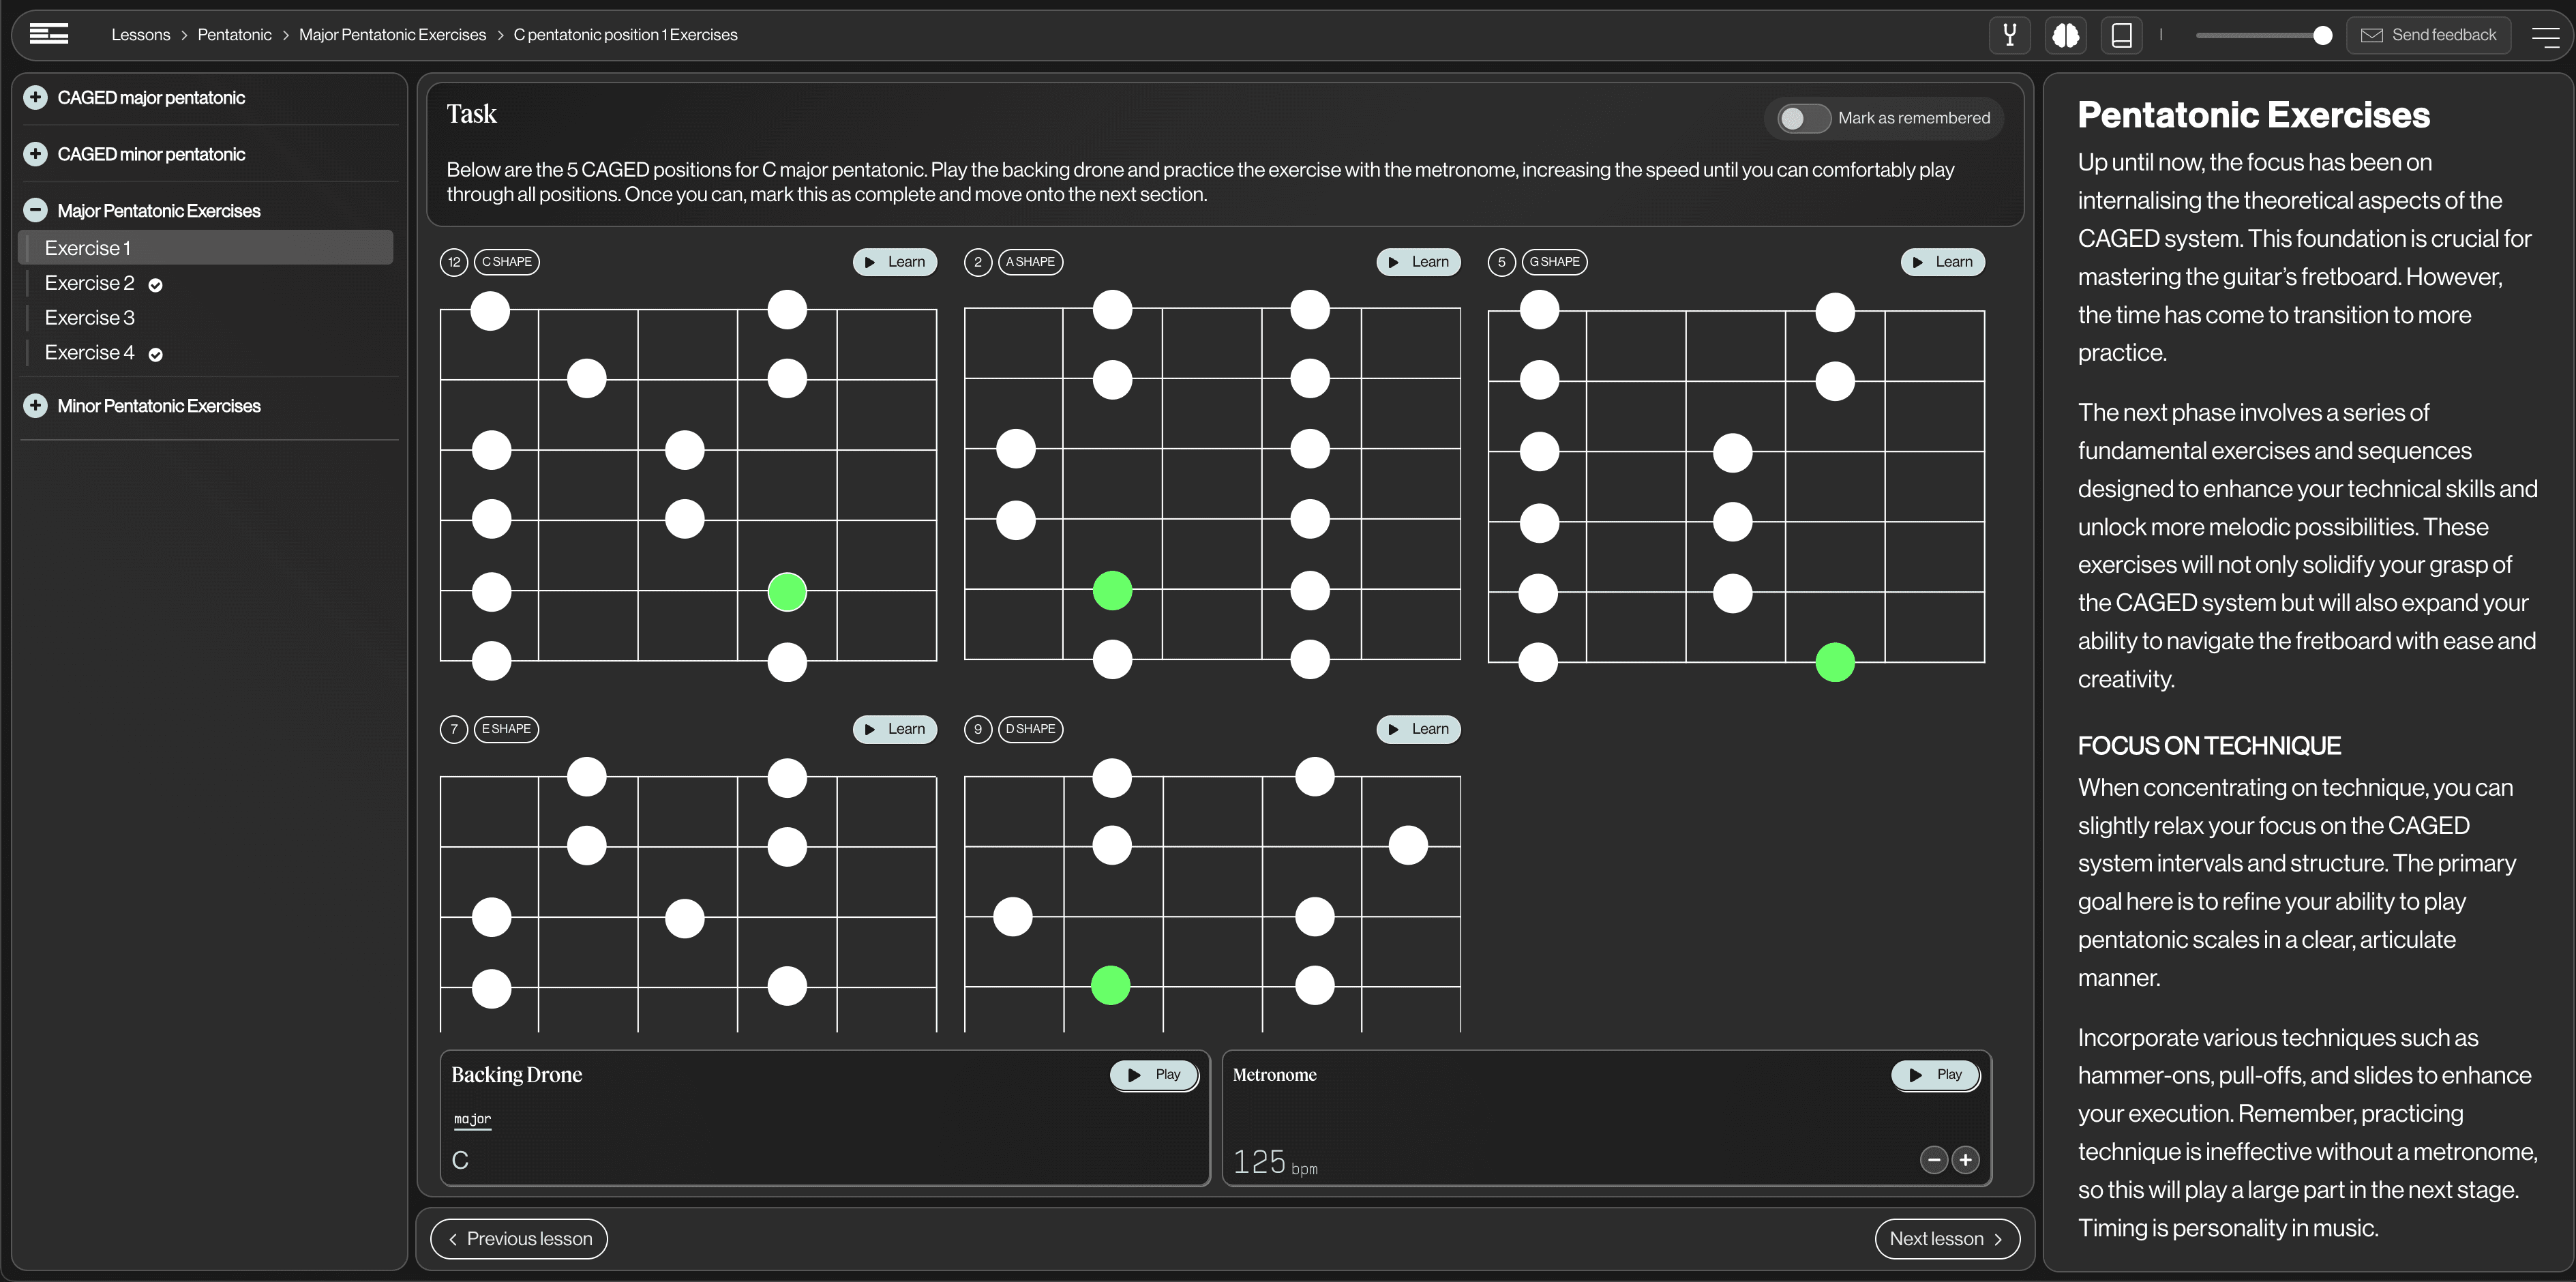Select Exercise 2 in the sidebar
This screenshot has height=1282, width=2576.
pos(89,283)
